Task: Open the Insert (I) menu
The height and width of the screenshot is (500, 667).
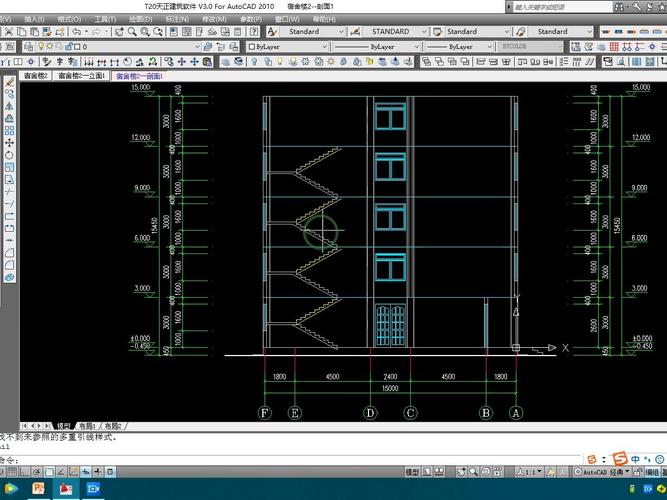Action: coord(34,19)
